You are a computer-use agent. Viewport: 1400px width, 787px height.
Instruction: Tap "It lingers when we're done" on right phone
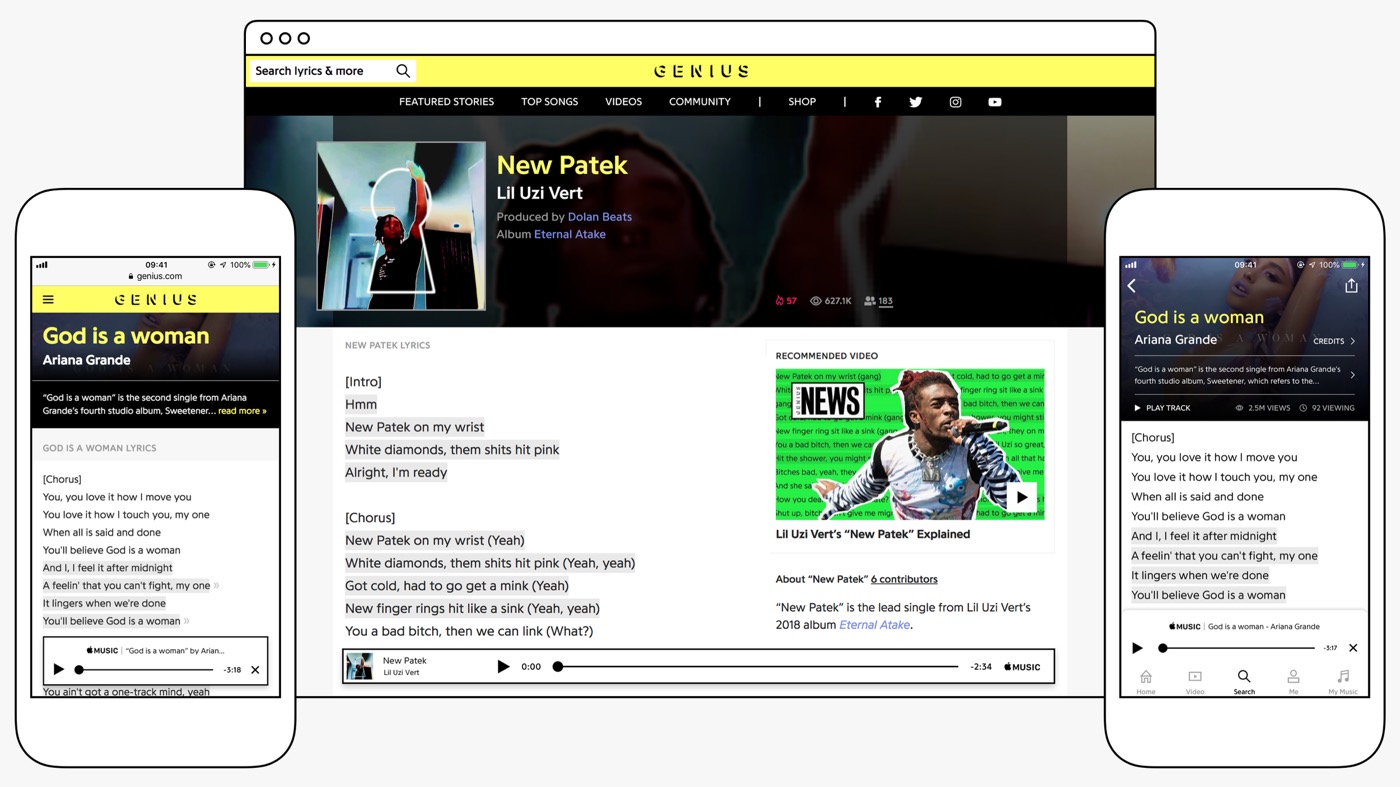1200,576
